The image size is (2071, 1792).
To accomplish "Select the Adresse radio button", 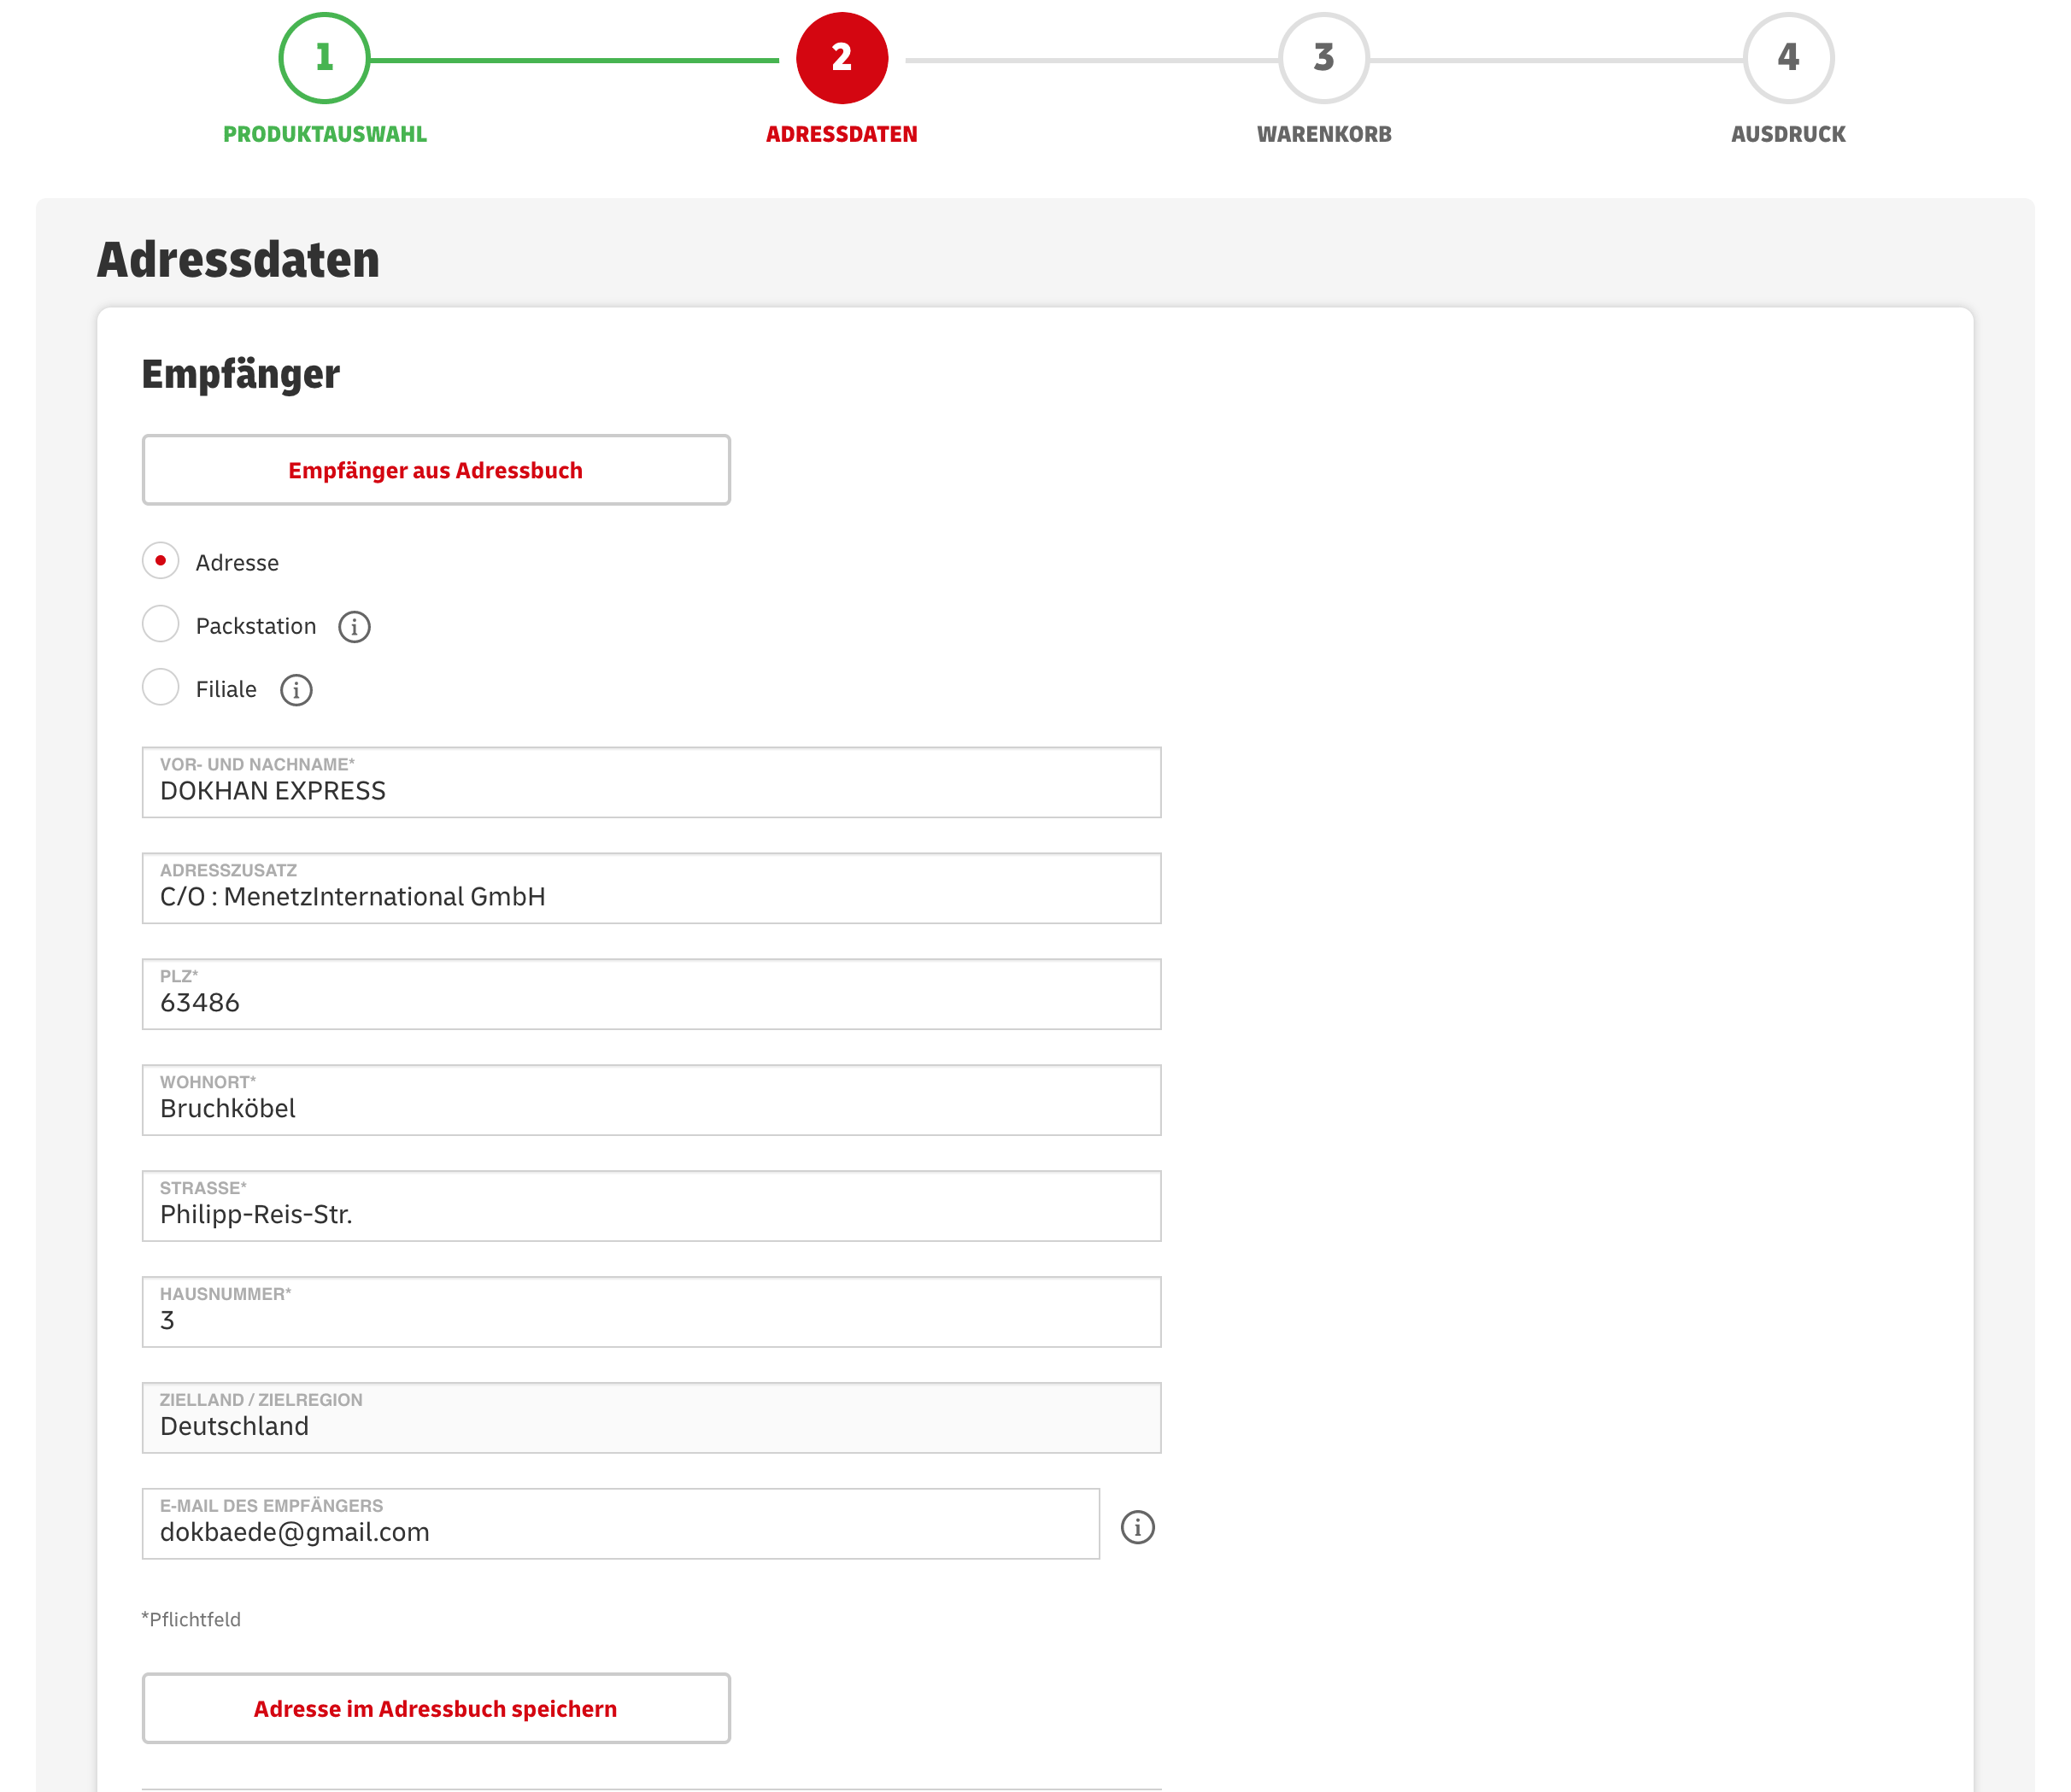I will [x=161, y=561].
